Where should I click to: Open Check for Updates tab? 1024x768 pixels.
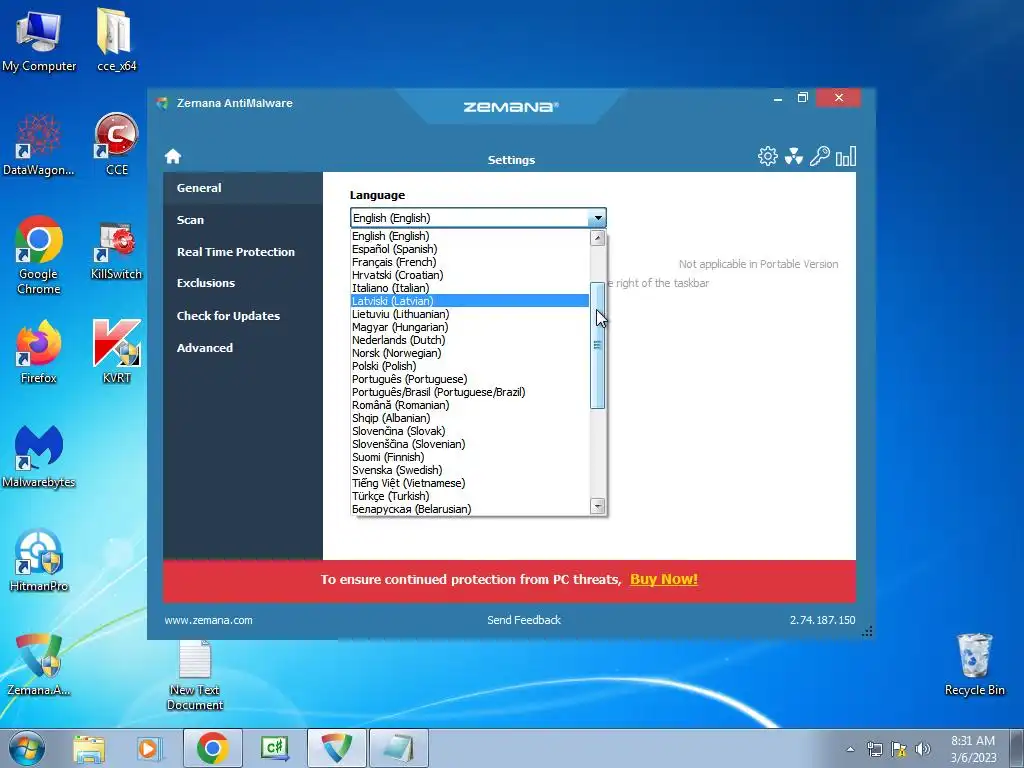click(243, 316)
